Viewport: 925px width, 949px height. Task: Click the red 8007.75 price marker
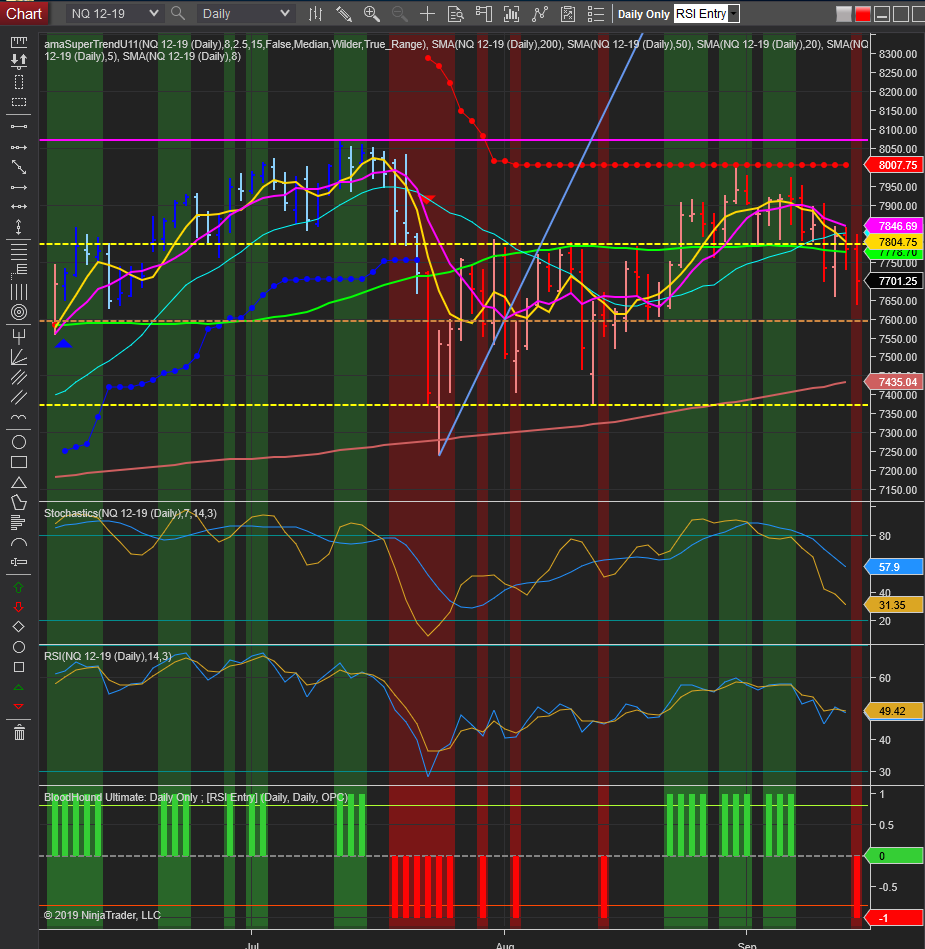click(x=896, y=165)
